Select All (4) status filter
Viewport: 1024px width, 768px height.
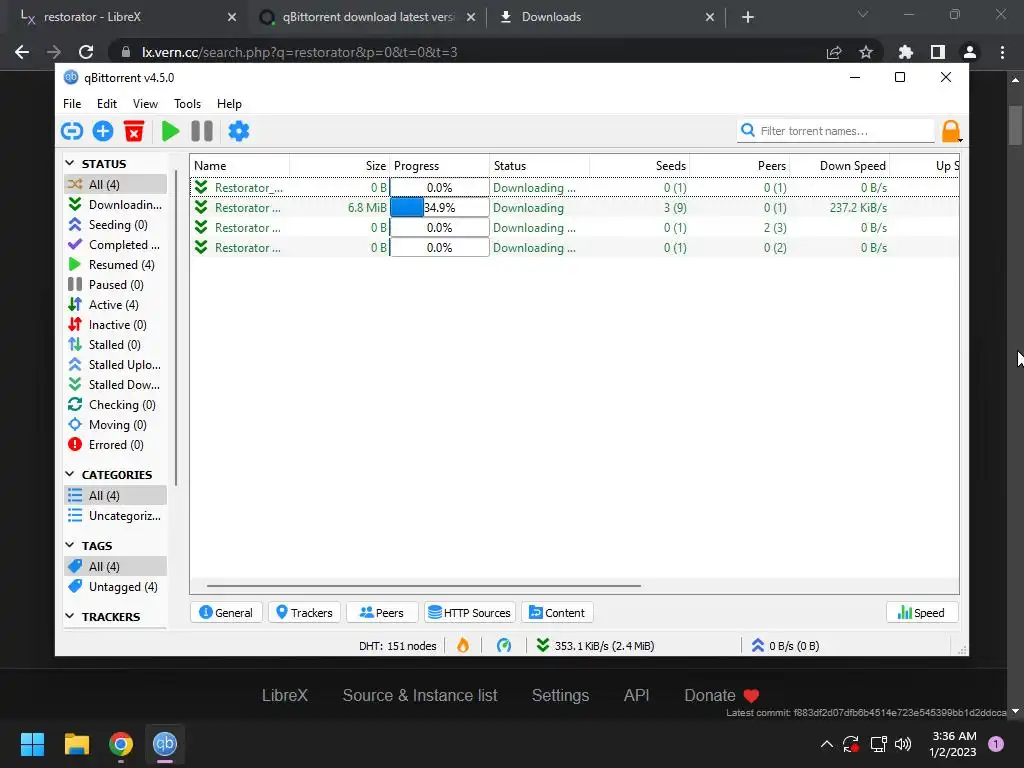[116, 184]
